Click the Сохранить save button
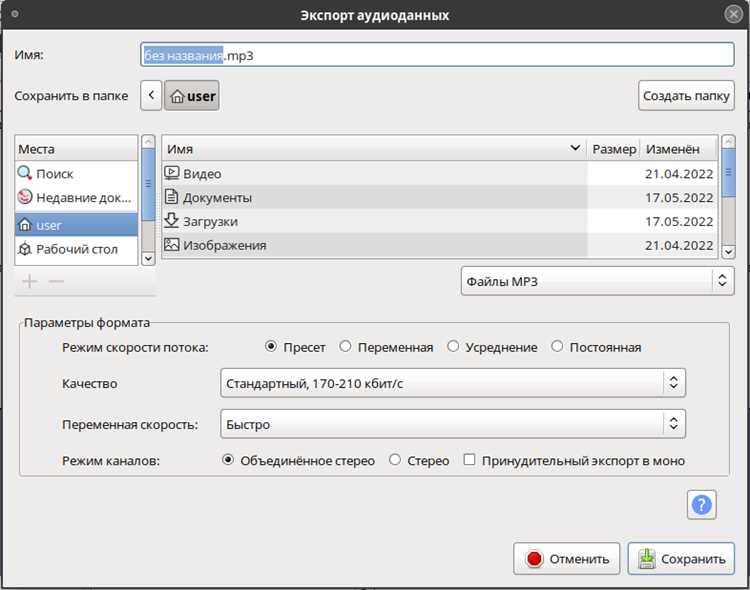 click(681, 558)
